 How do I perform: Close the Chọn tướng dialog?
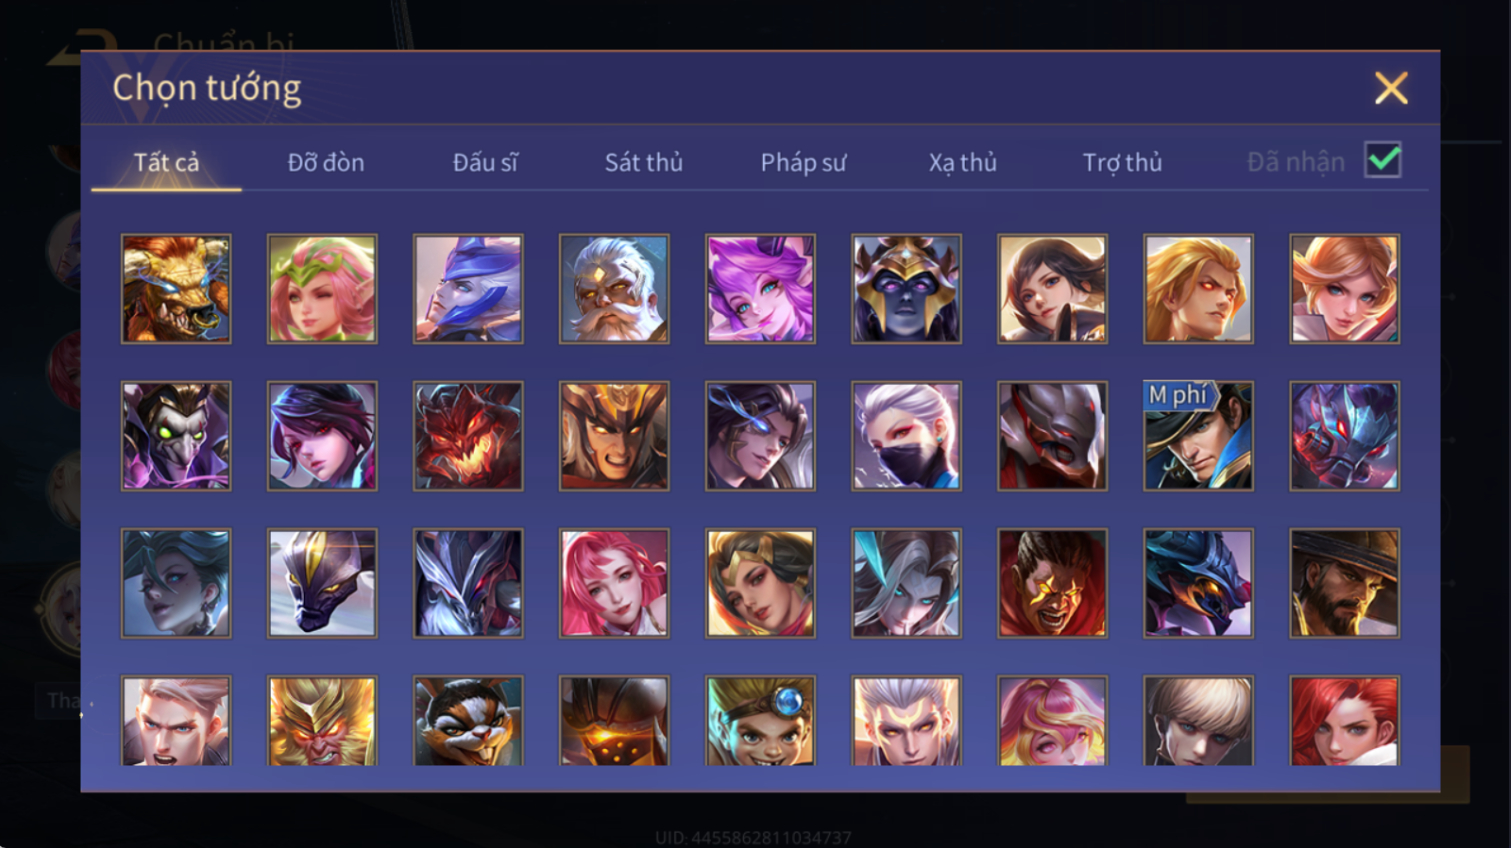point(1391,88)
